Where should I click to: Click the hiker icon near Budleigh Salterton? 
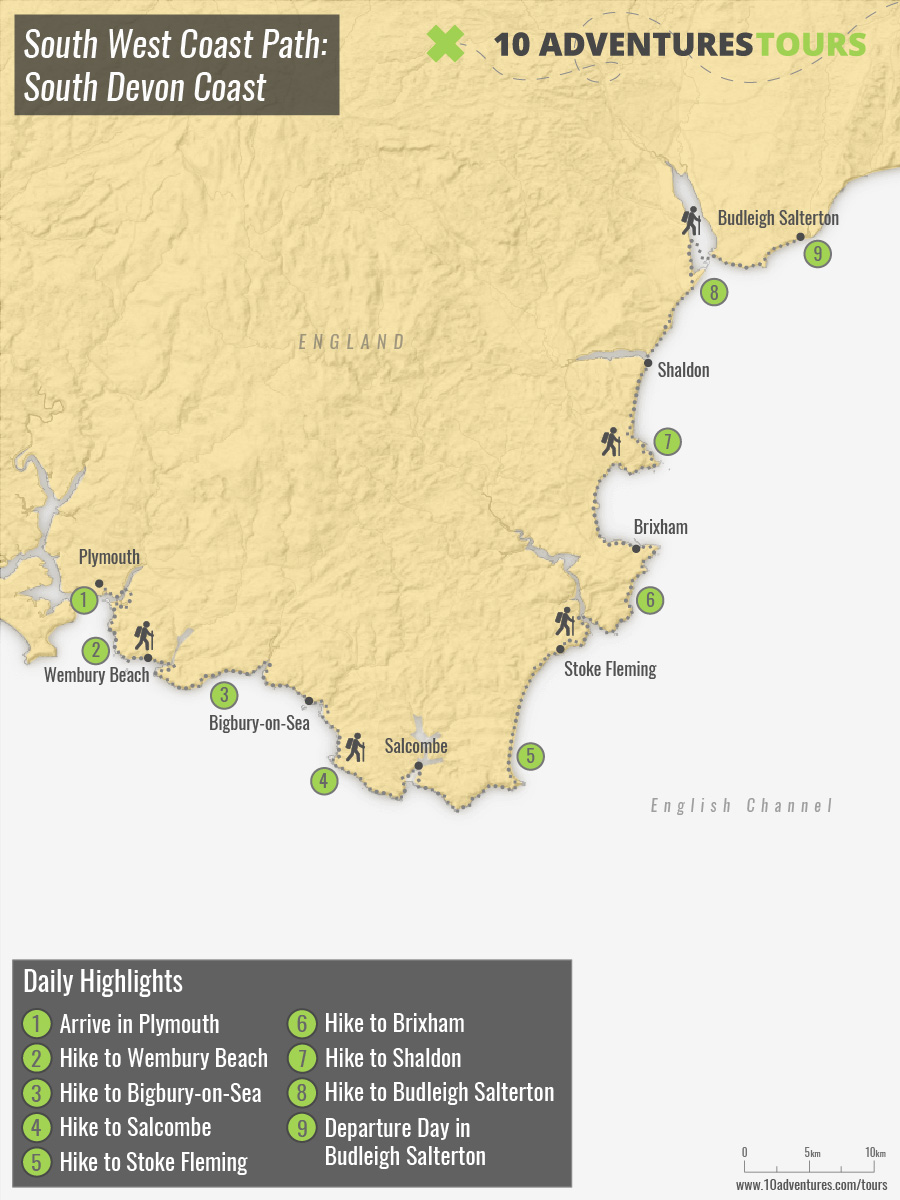coord(691,220)
